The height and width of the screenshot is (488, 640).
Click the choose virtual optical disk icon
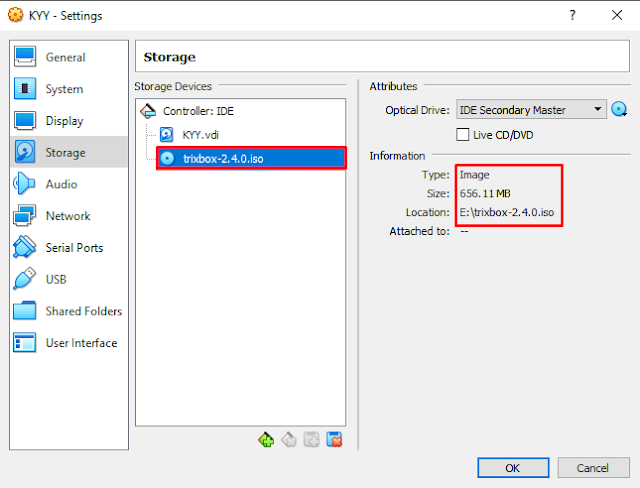click(x=619, y=109)
